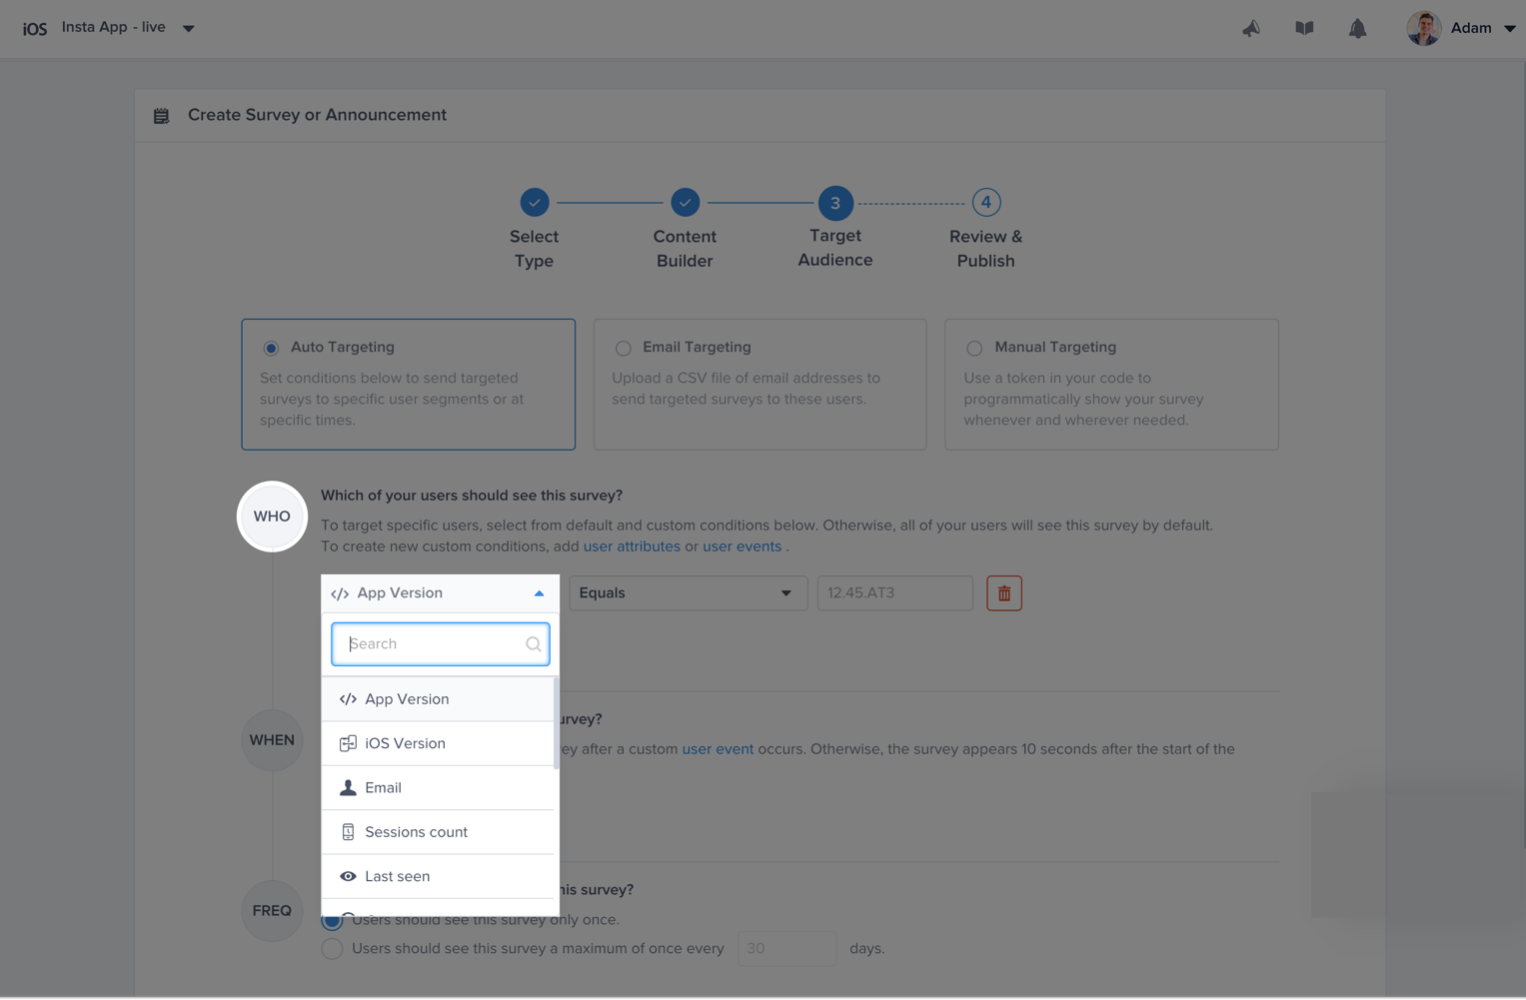Click the calendar icon beside Create Survey or Announcement
Screen dimensions: 1526x1000
click(160, 114)
